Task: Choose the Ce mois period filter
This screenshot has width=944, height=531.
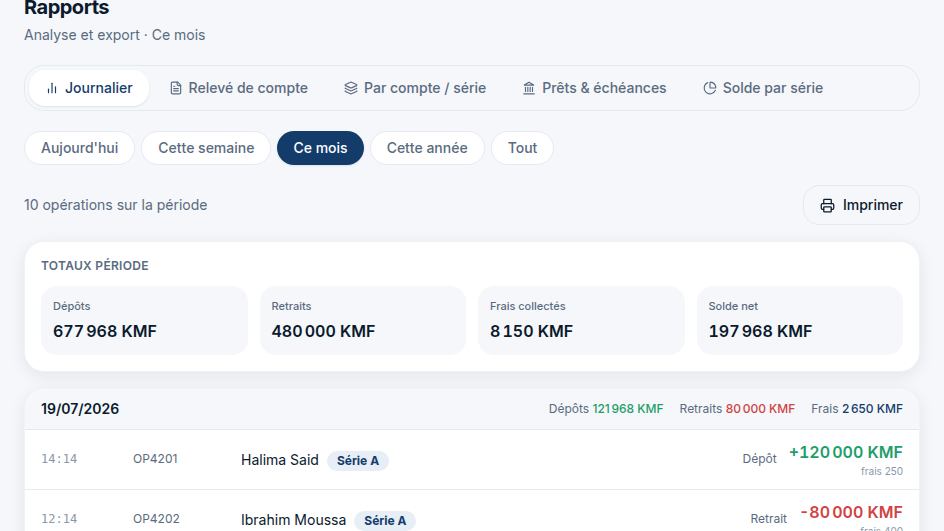Action: click(320, 148)
